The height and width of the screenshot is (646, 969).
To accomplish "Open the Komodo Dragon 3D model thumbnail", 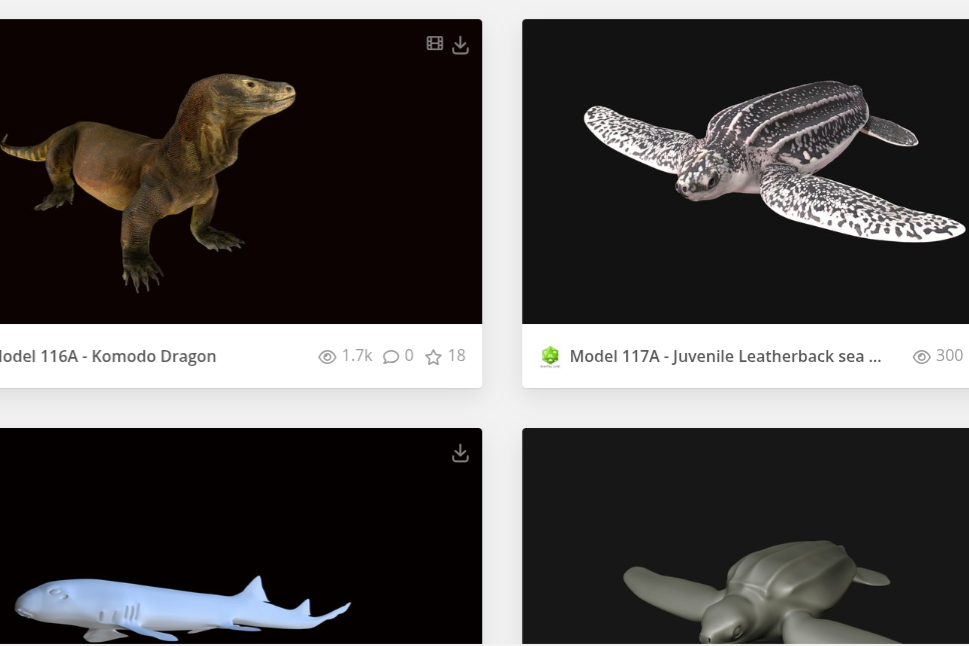I will [241, 171].
